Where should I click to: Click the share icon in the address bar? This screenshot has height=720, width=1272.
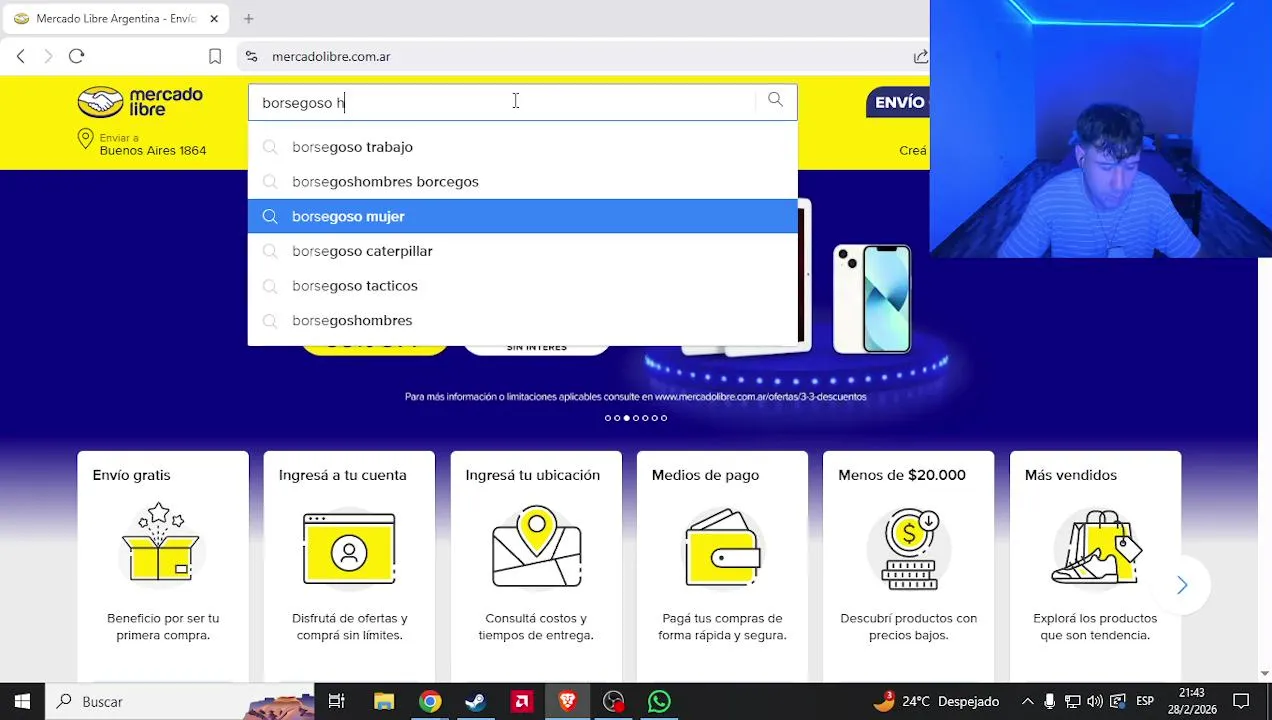(x=920, y=56)
